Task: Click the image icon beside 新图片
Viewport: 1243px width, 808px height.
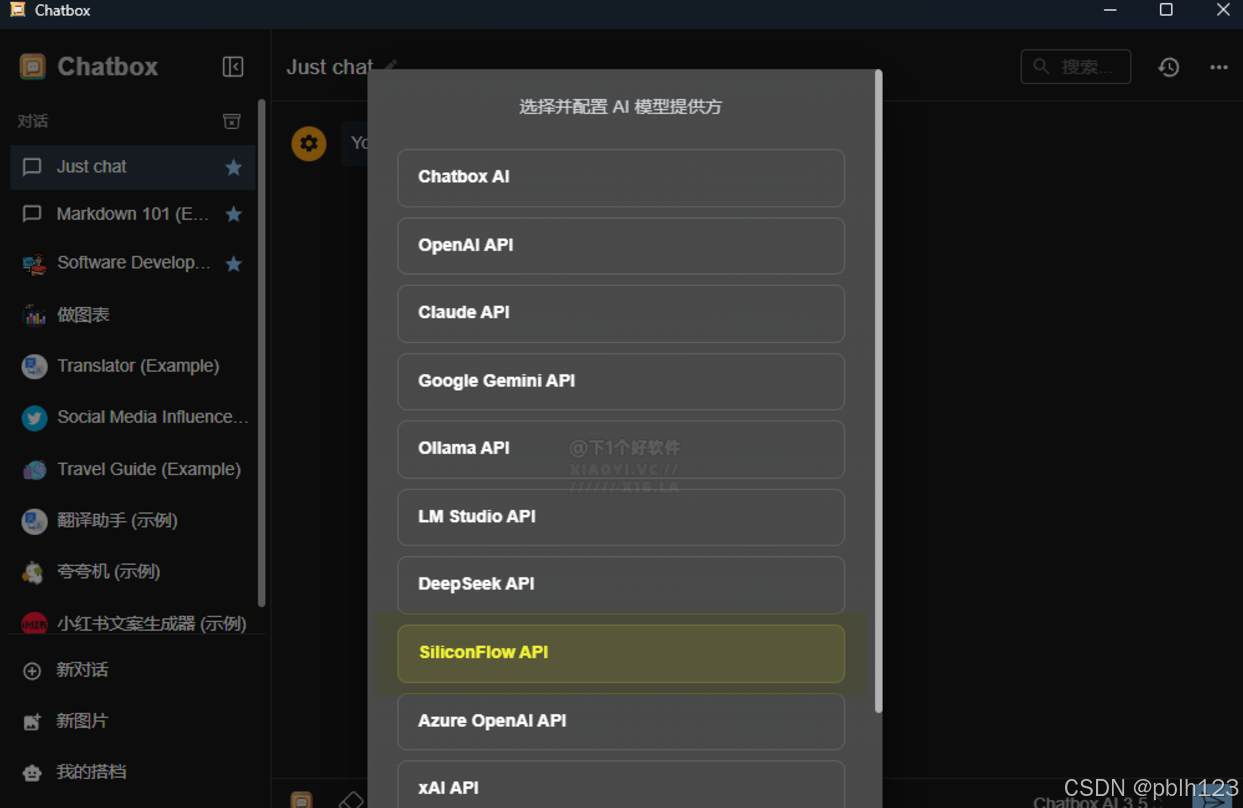Action: click(32, 721)
